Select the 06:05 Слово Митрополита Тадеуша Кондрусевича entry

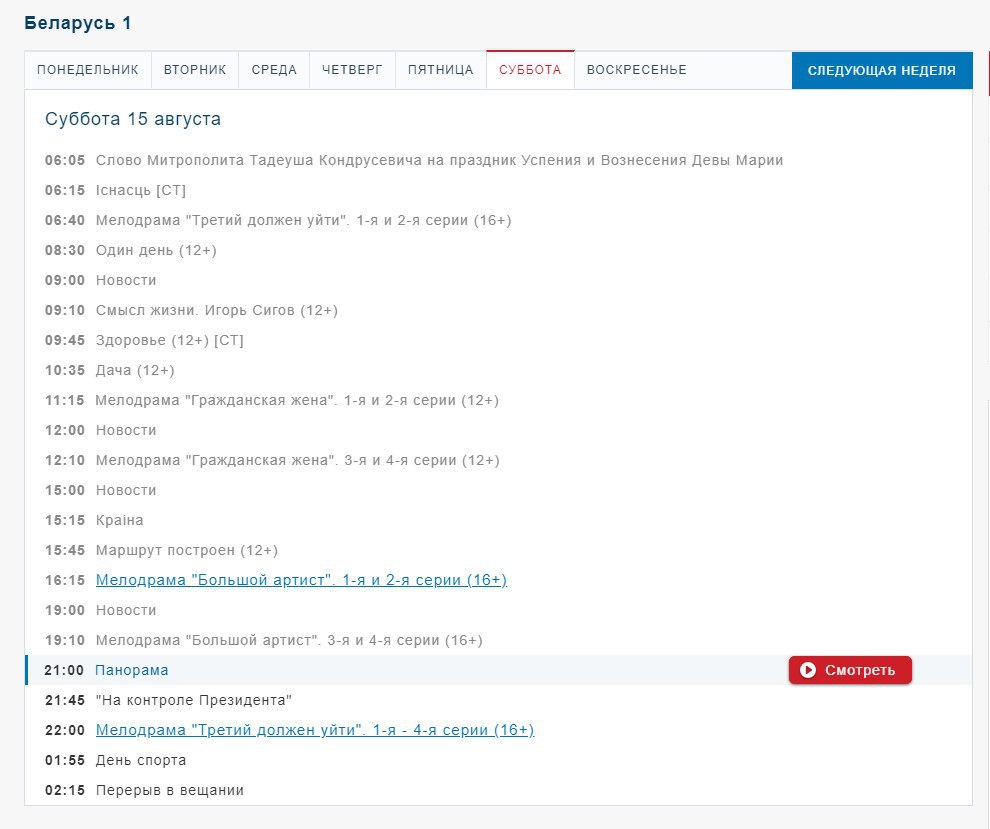coord(414,160)
